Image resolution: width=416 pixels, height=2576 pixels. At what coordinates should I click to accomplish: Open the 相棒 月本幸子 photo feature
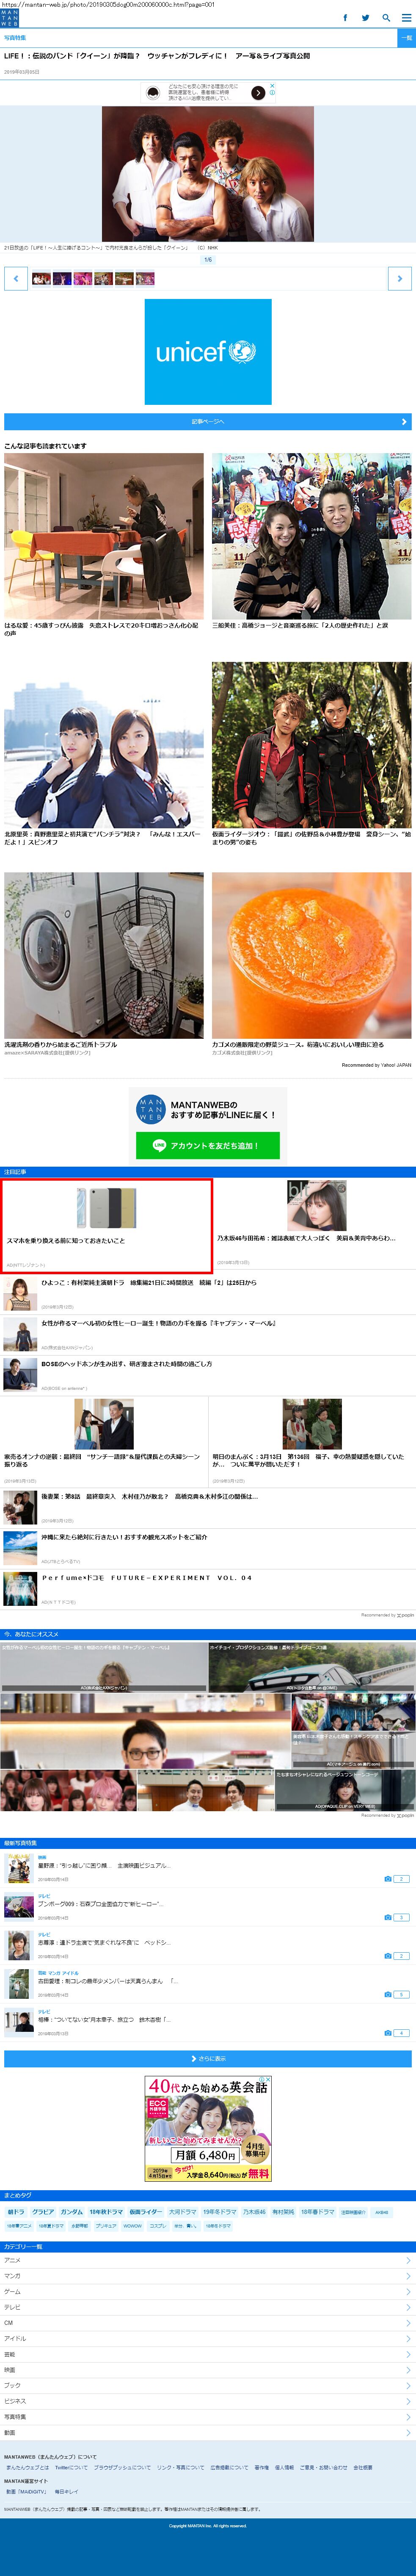tap(104, 2019)
